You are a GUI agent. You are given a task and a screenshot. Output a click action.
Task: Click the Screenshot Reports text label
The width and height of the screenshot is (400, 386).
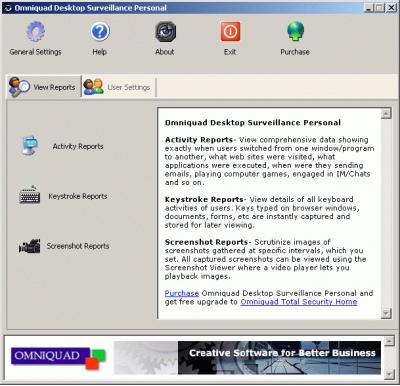78,246
